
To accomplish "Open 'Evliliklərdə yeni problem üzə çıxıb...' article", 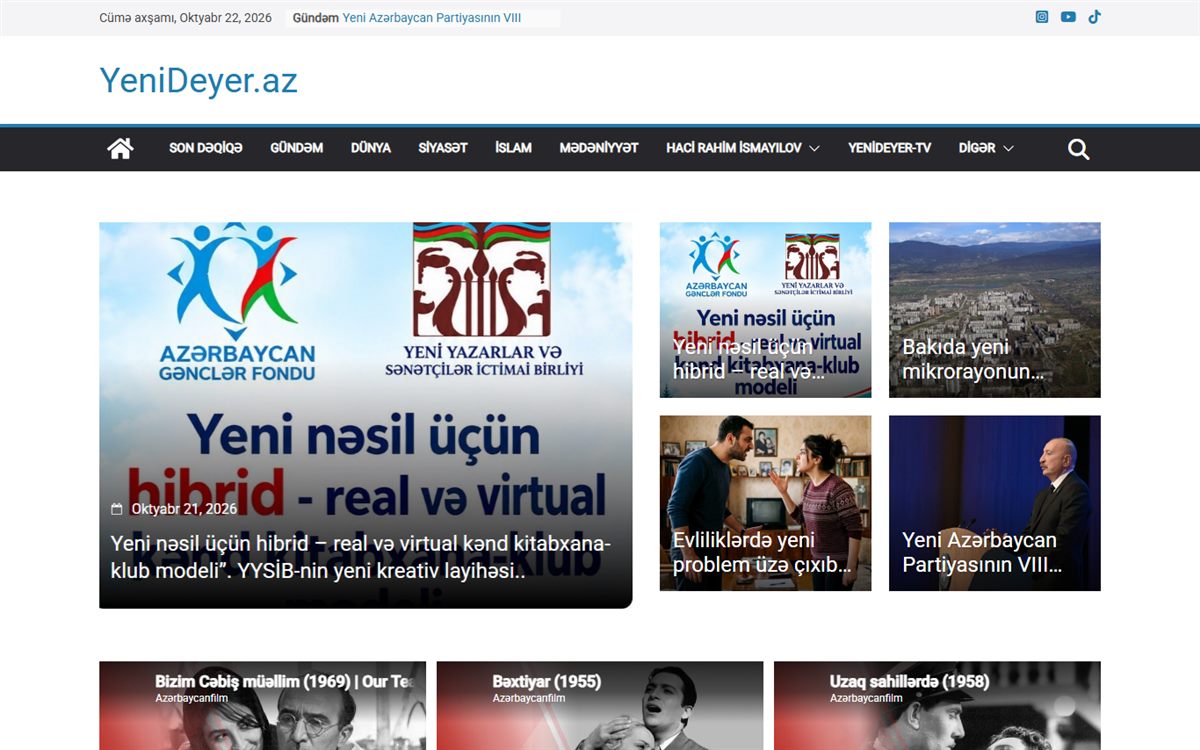I will click(x=762, y=552).
